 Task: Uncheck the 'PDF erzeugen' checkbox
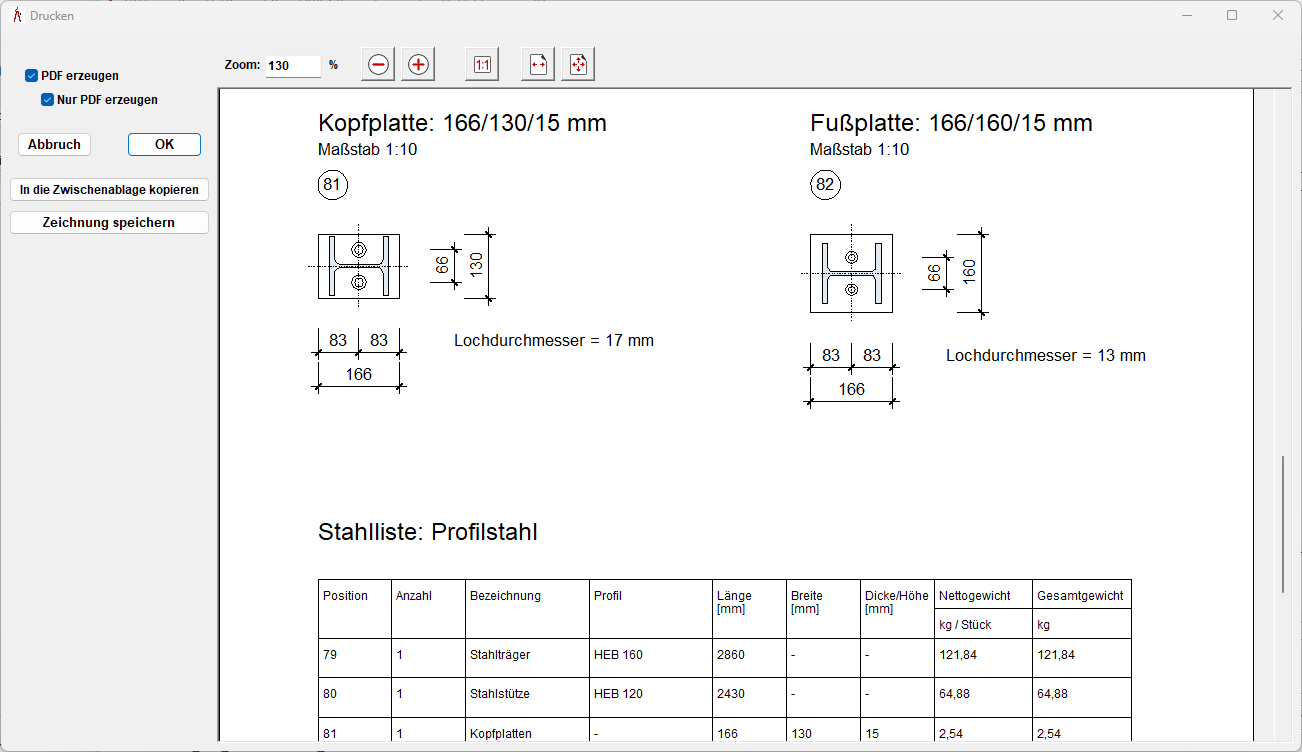(32, 76)
